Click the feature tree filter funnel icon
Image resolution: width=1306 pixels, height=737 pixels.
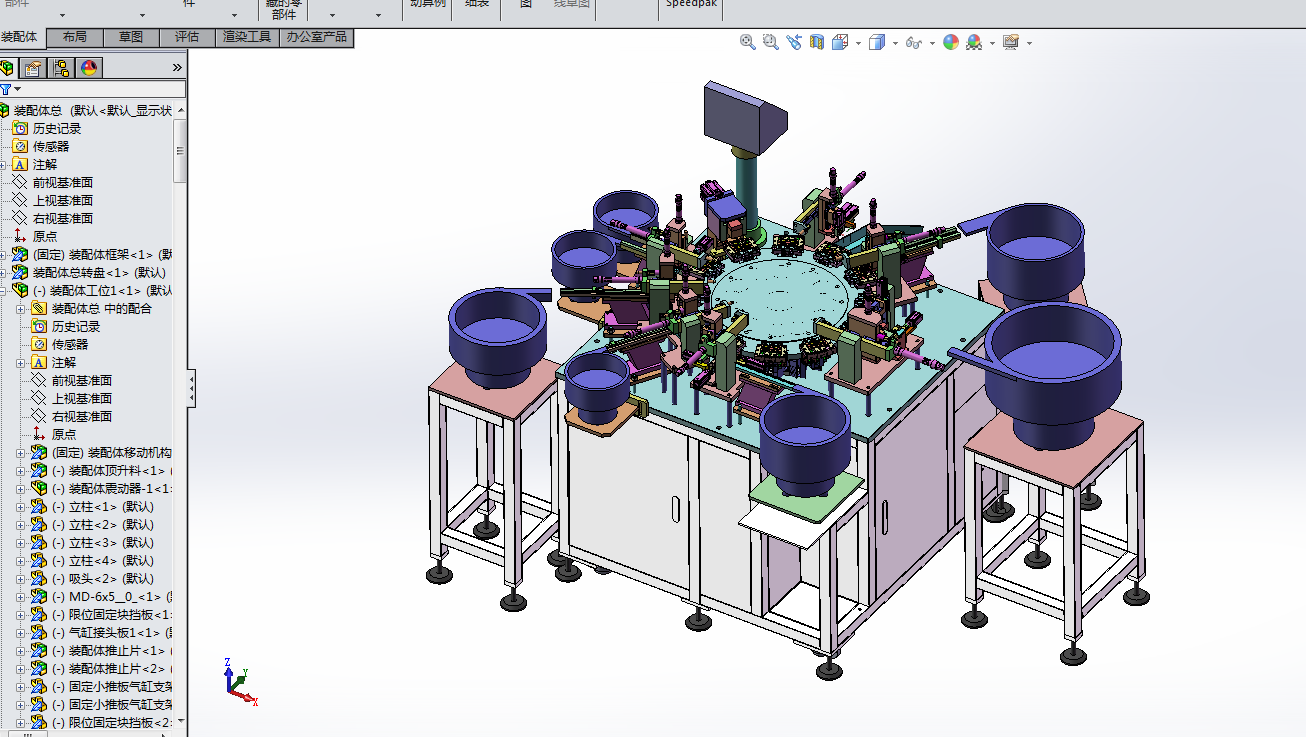6,89
